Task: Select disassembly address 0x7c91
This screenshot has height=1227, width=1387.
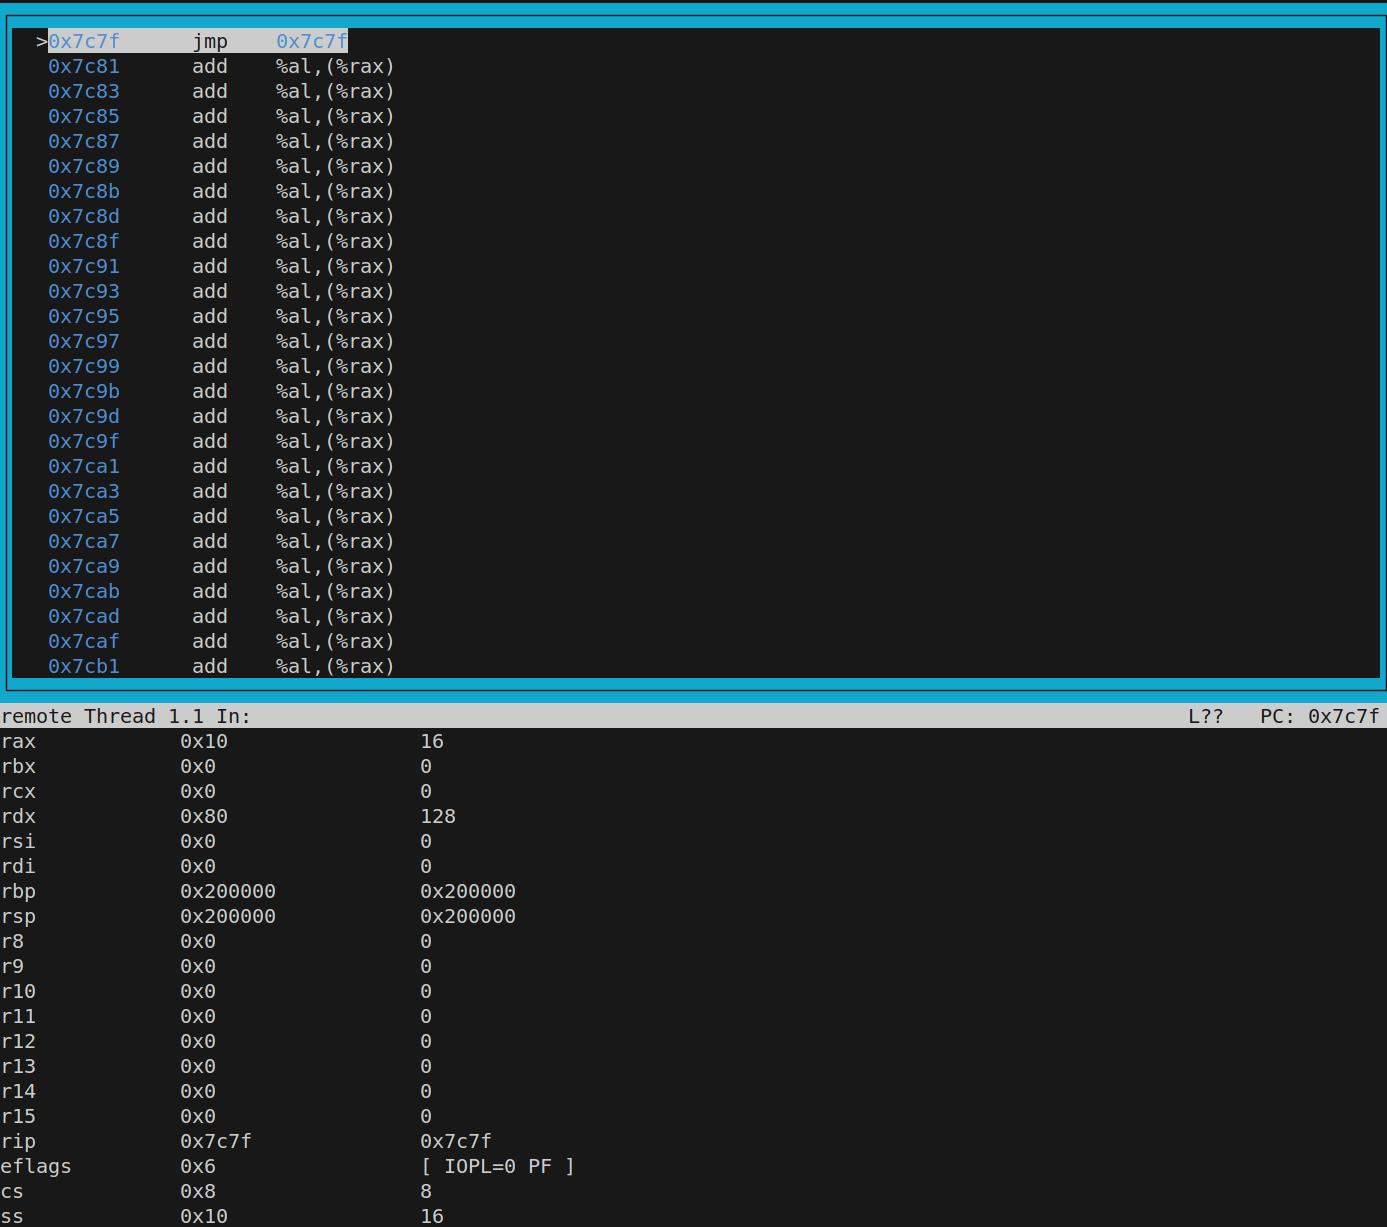Action: [84, 266]
